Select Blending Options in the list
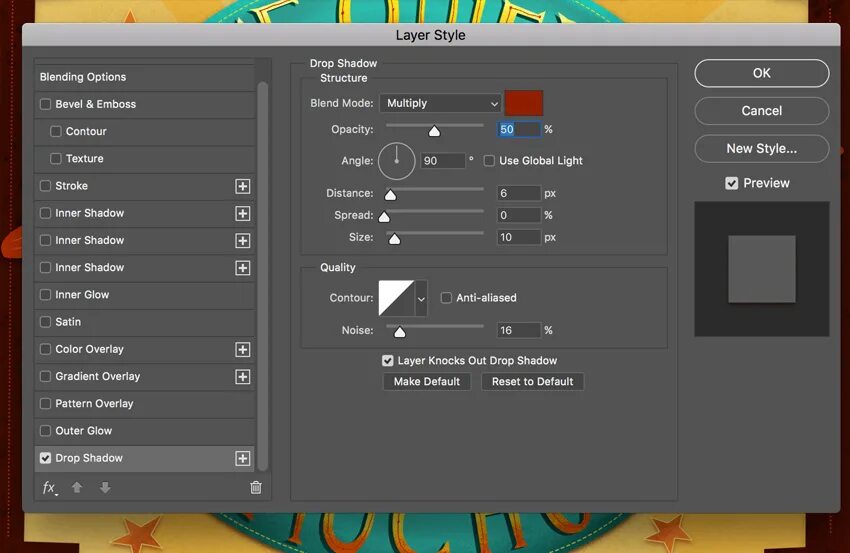 [x=145, y=77]
